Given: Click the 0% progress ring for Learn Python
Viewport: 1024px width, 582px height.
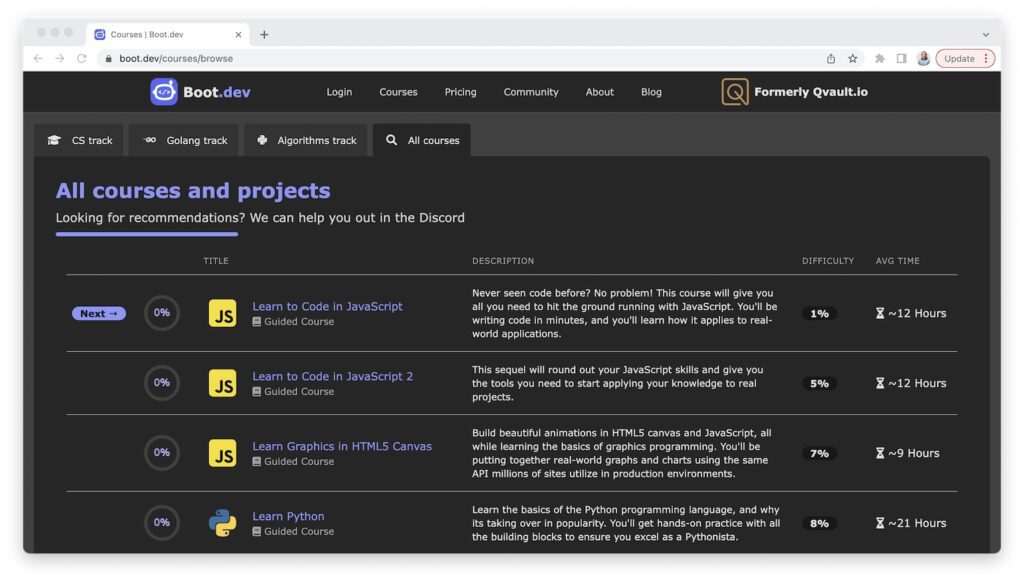Looking at the screenshot, I should click(x=161, y=523).
